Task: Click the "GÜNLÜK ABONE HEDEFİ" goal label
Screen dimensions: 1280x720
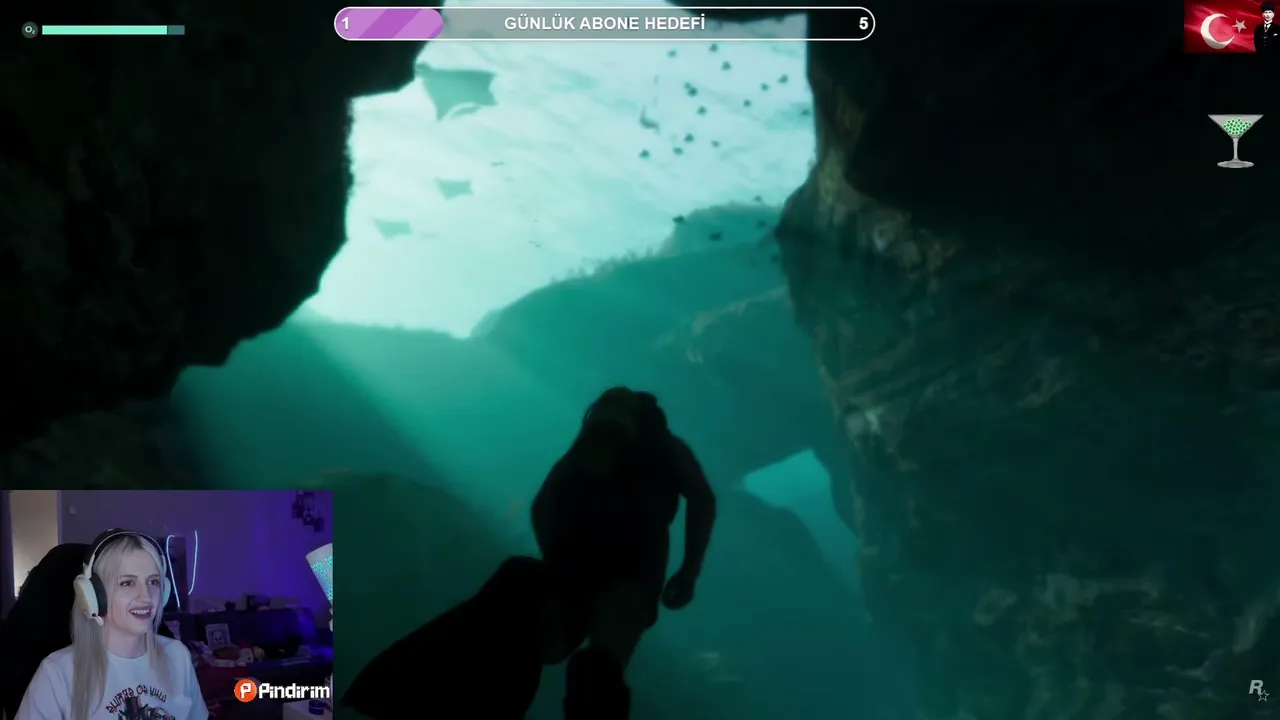Action: tap(604, 23)
